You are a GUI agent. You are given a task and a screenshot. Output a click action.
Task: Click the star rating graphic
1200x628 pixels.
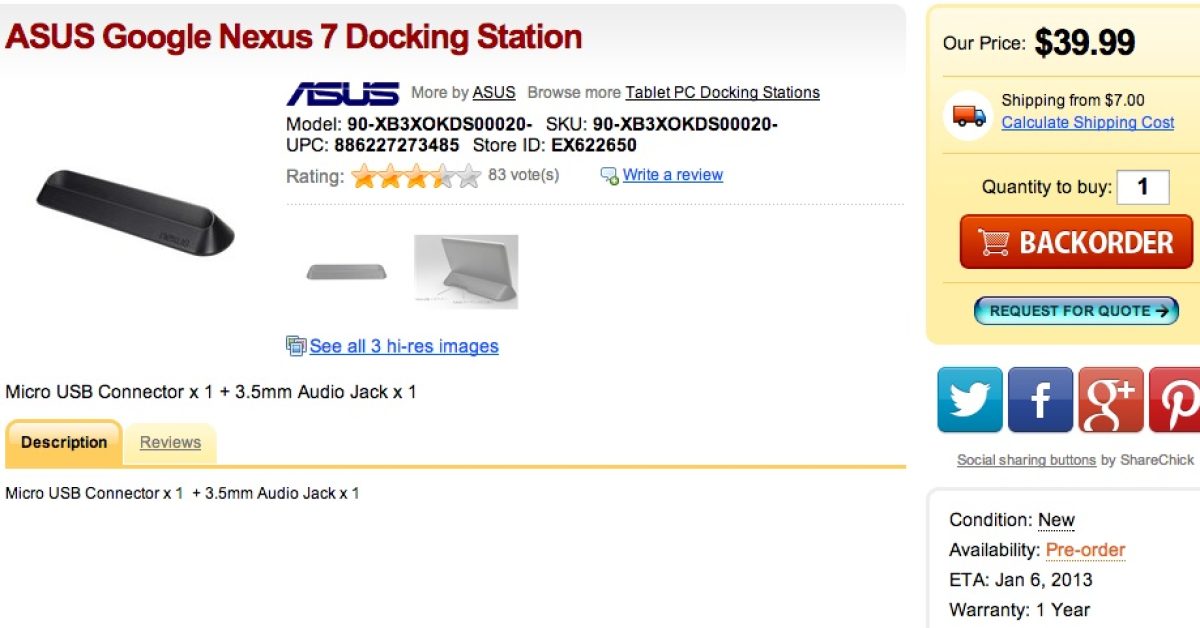(416, 177)
